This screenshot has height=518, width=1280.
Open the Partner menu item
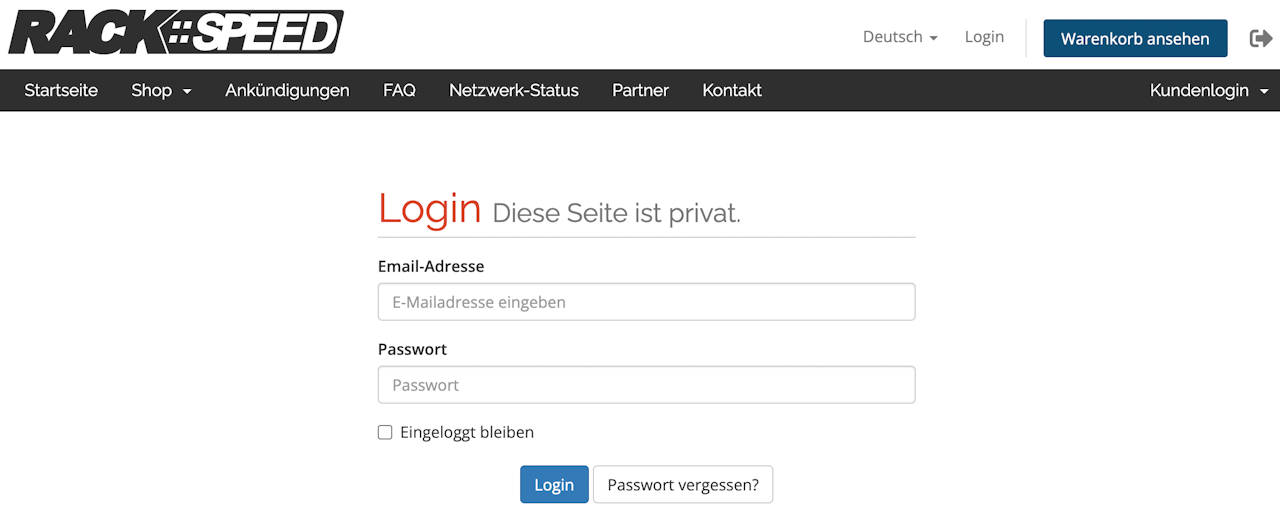[x=640, y=90]
